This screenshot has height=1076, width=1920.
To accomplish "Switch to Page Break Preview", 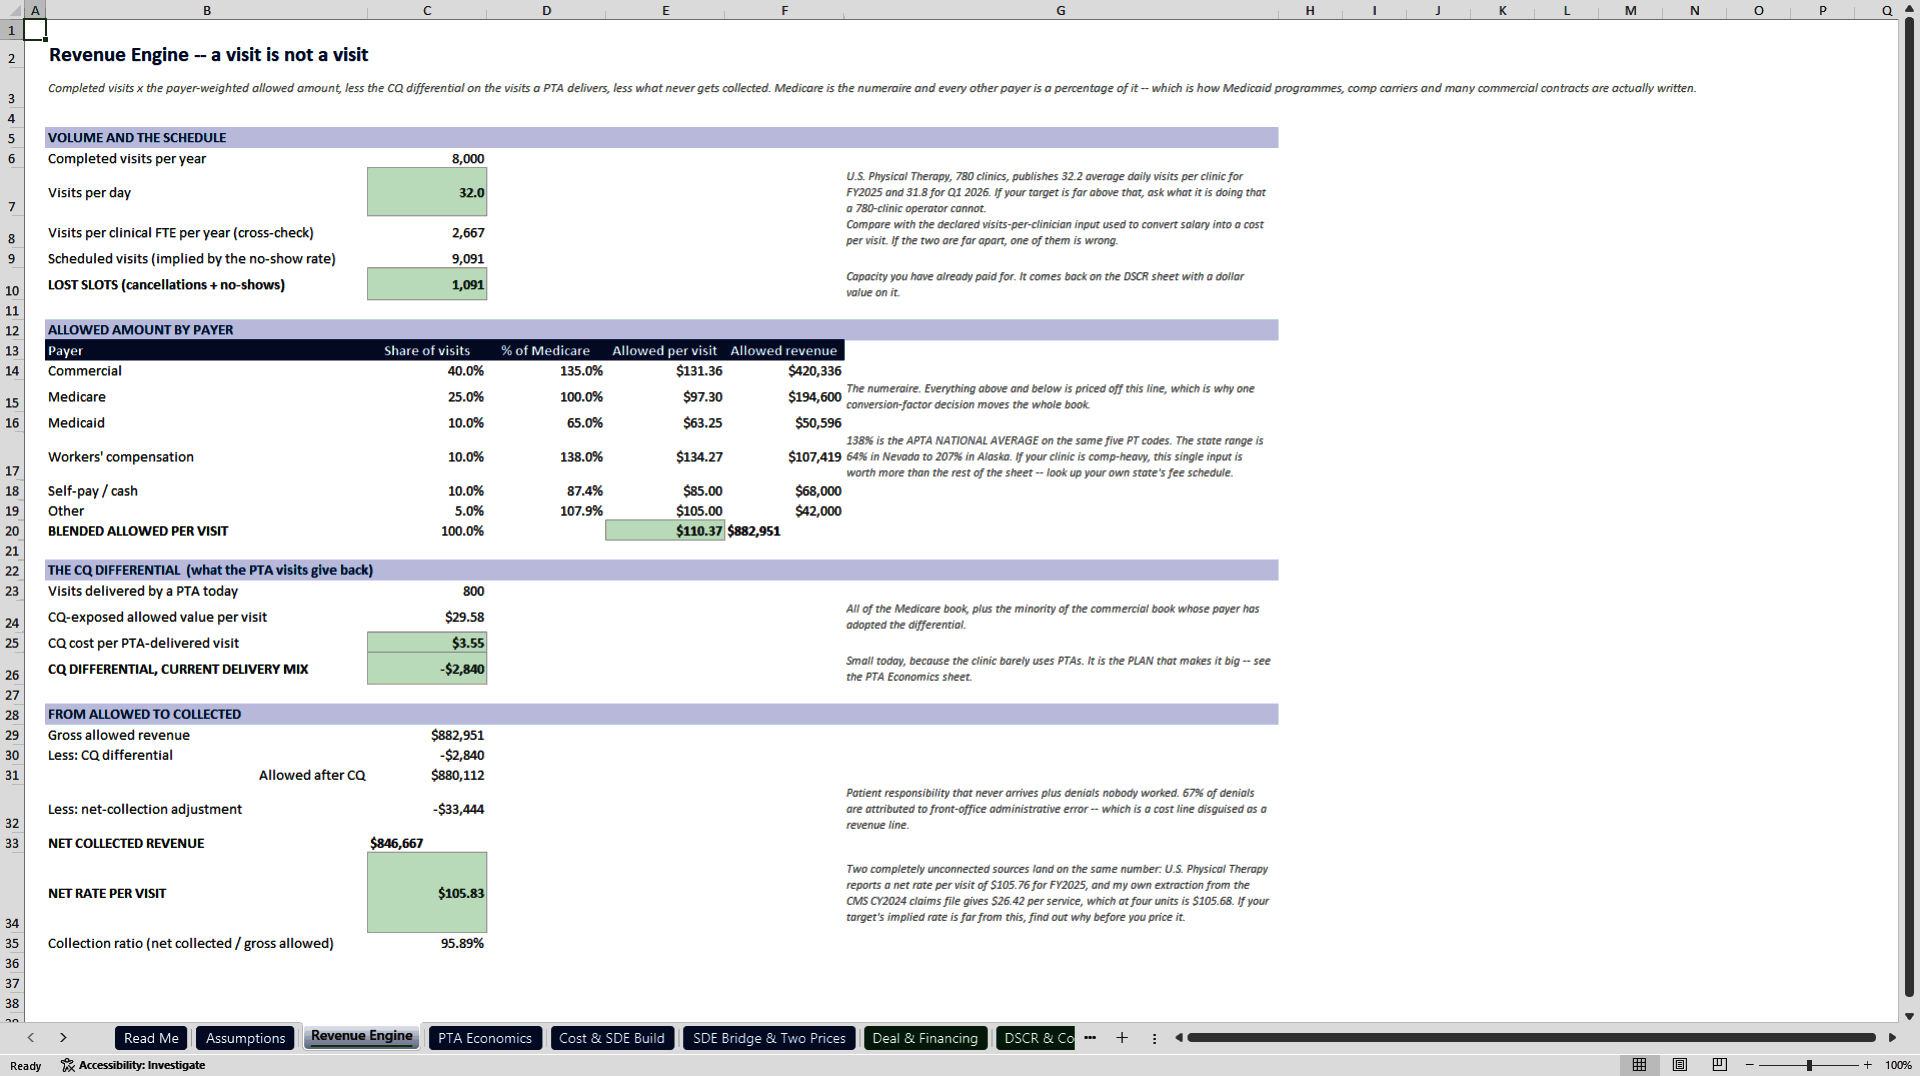I will click(1719, 1065).
